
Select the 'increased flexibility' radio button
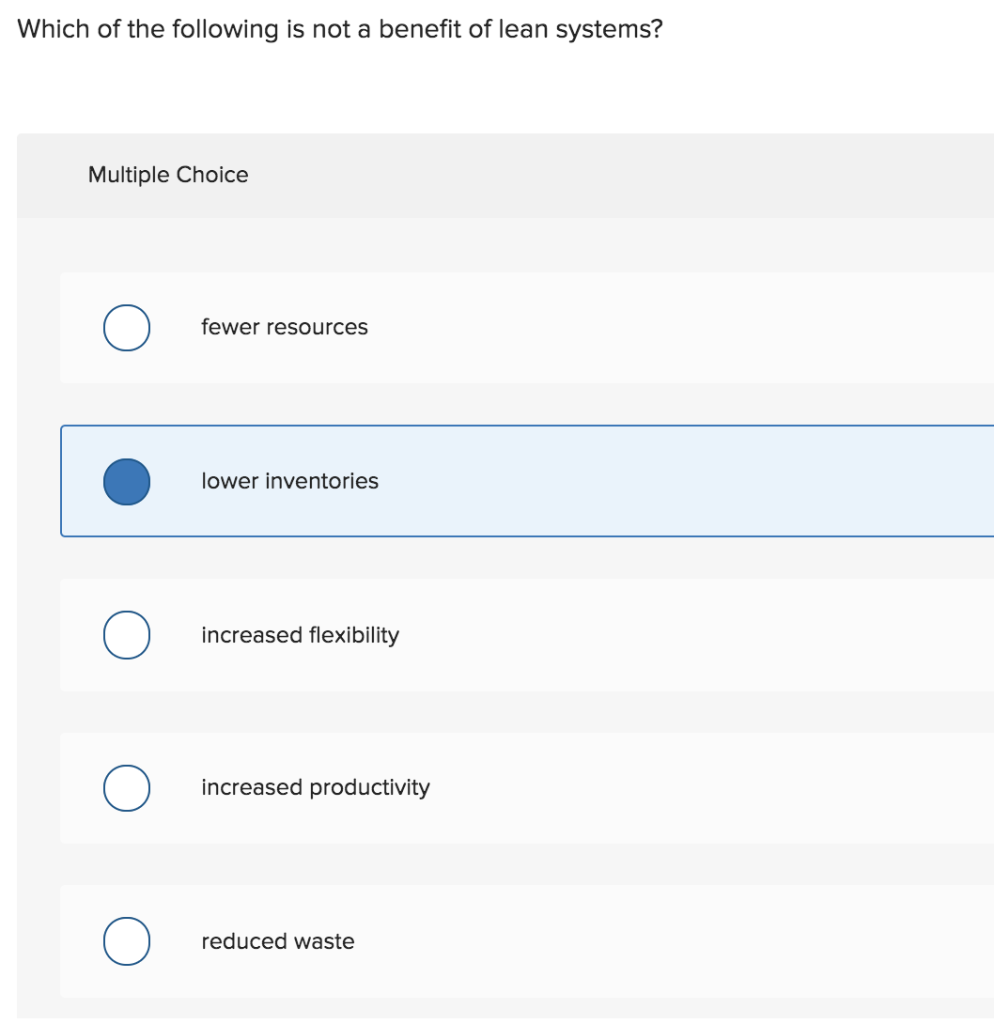pos(126,635)
